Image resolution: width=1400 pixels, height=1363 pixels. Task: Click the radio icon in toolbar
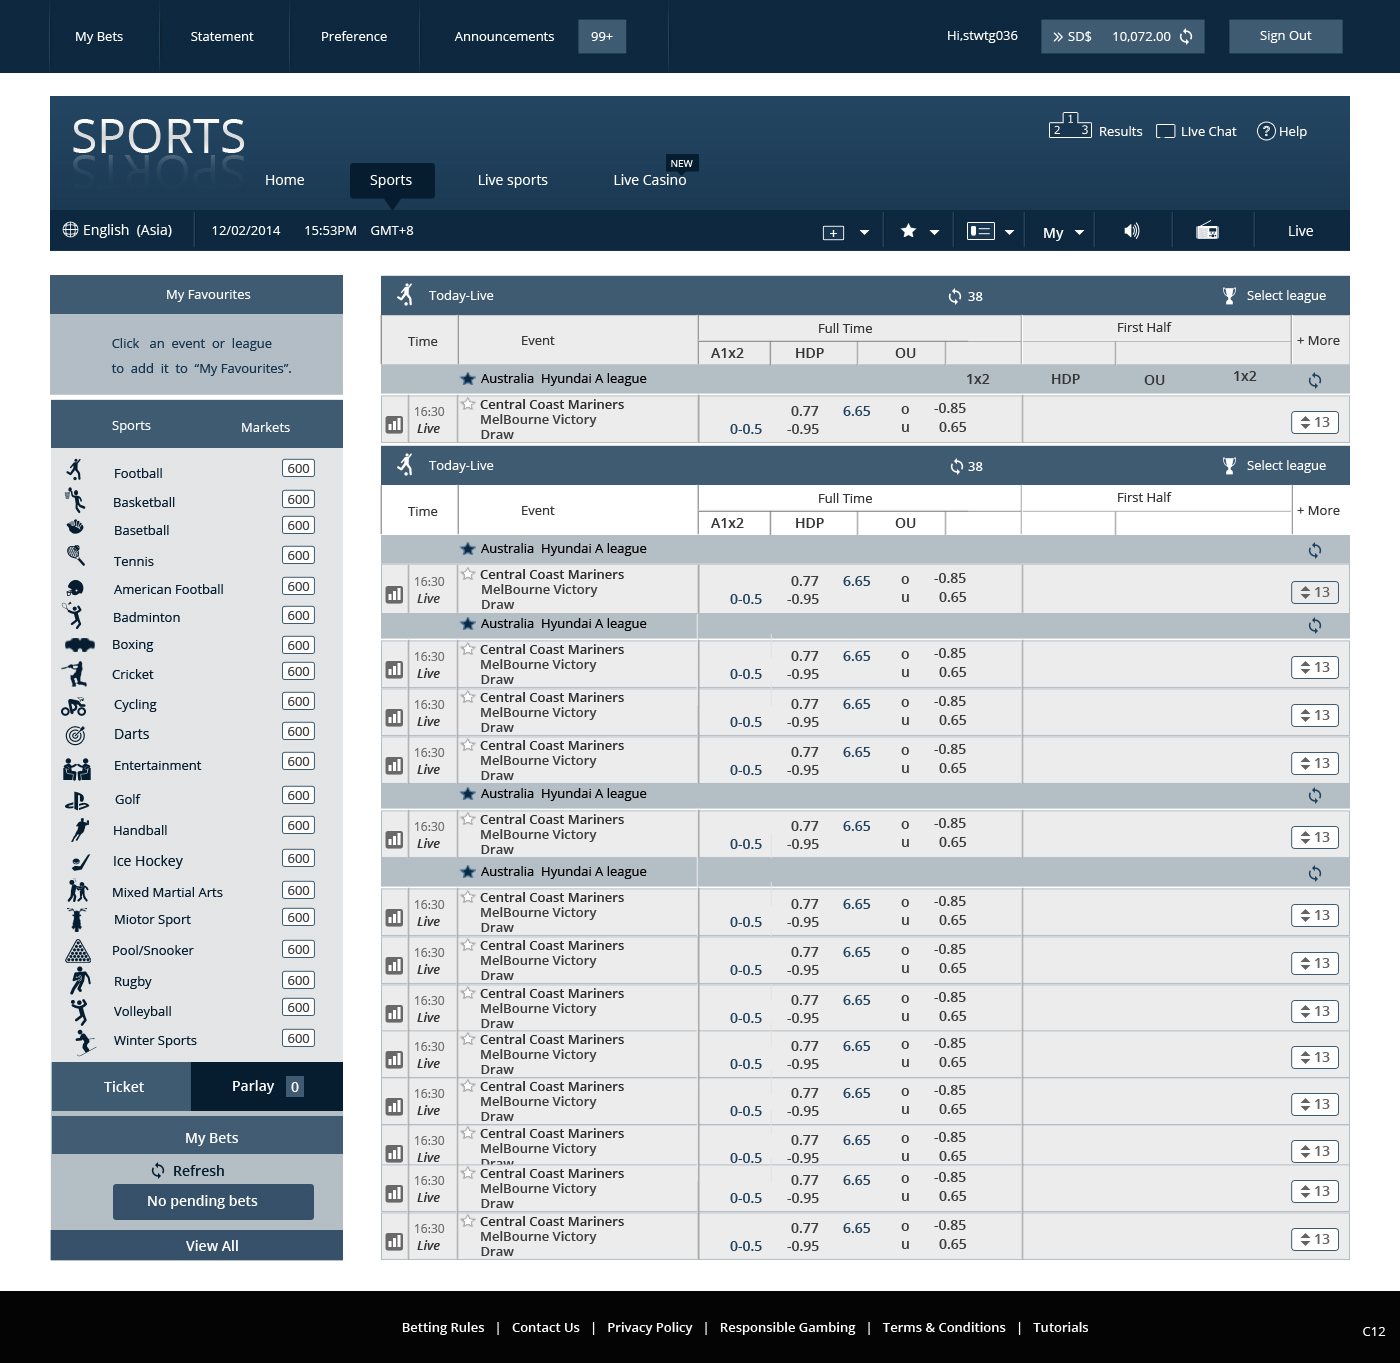1207,231
